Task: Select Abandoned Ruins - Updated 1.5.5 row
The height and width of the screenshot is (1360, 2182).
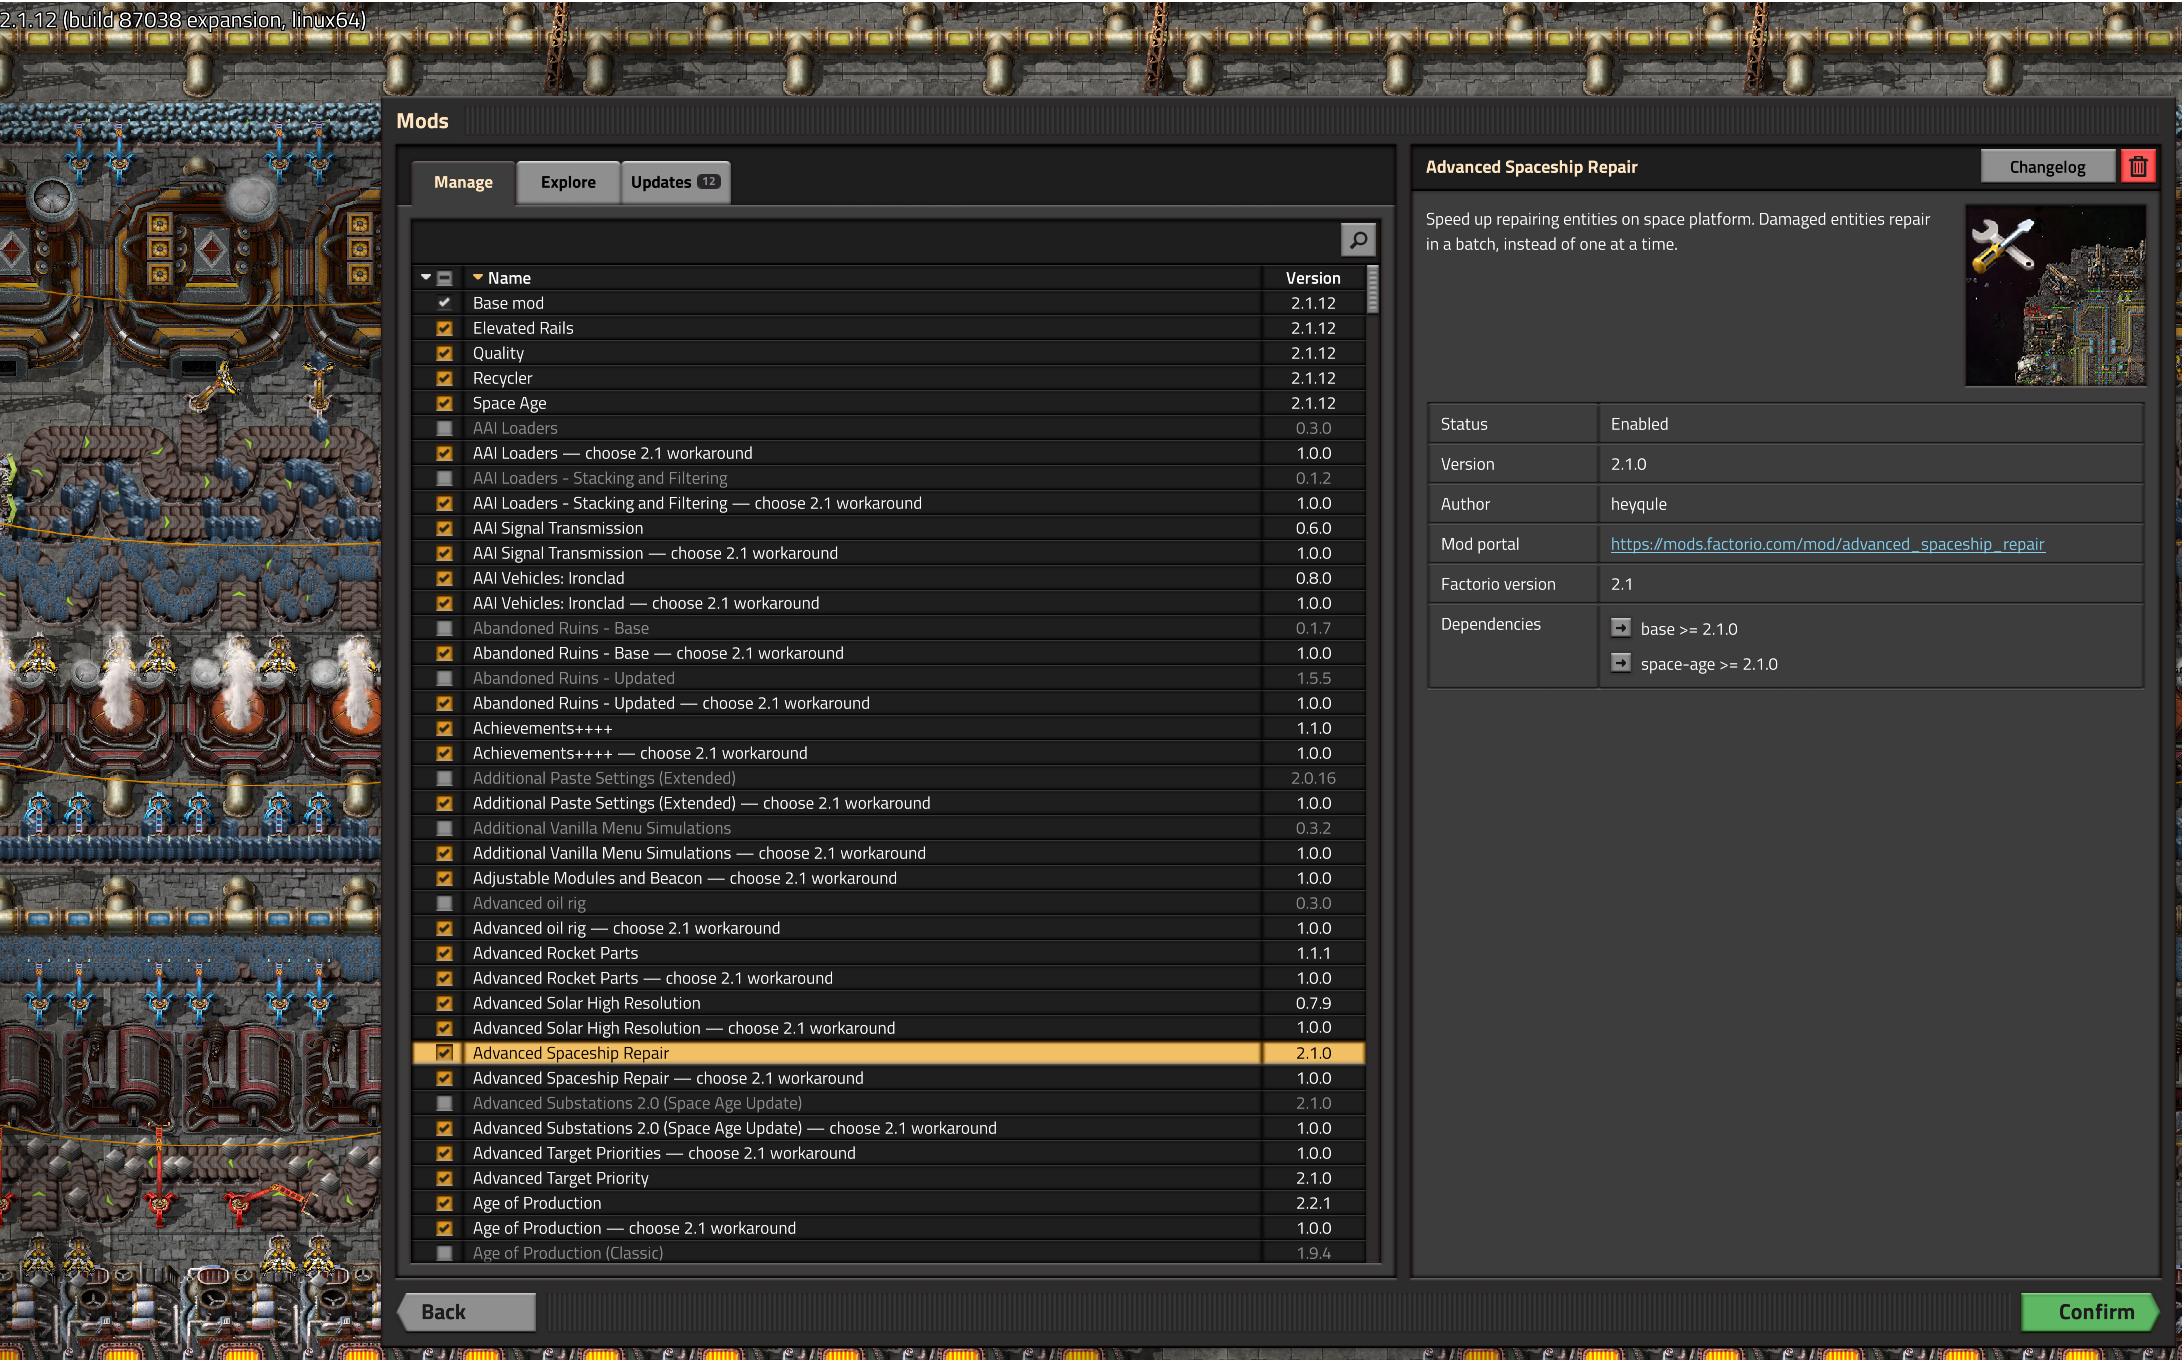Action: [888, 678]
